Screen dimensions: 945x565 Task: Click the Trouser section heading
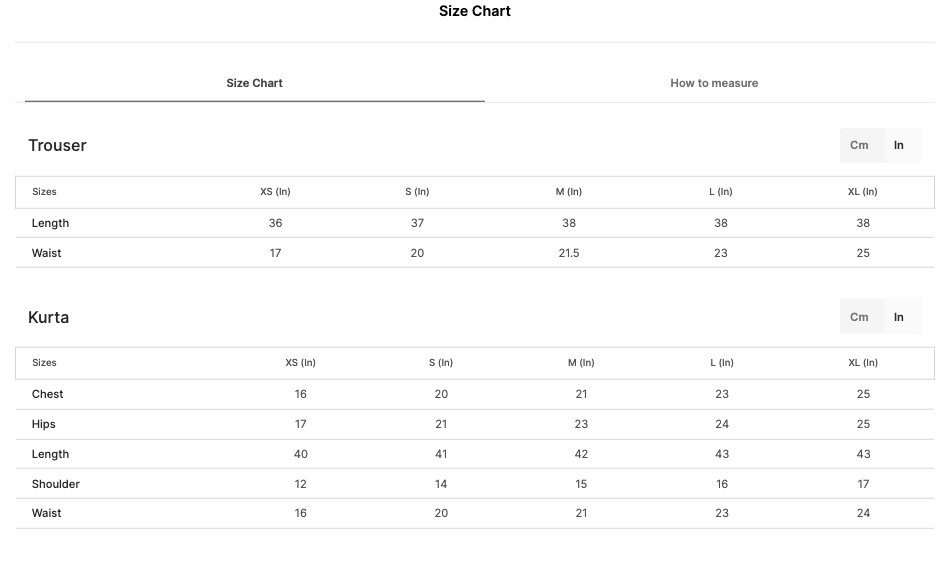tap(57, 145)
